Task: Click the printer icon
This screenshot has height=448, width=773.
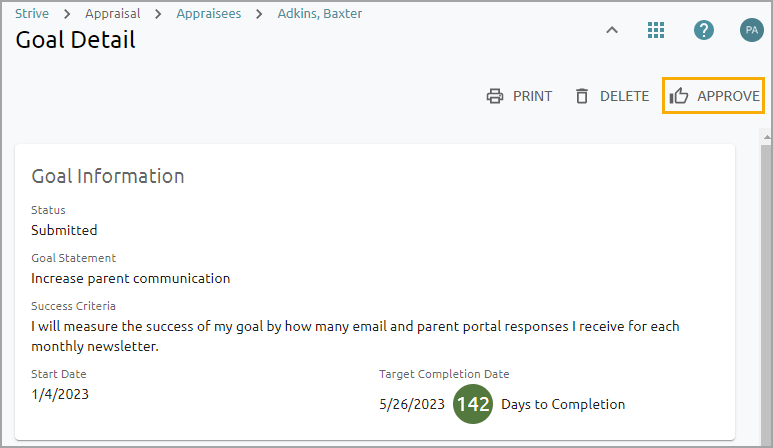Action: [x=494, y=97]
